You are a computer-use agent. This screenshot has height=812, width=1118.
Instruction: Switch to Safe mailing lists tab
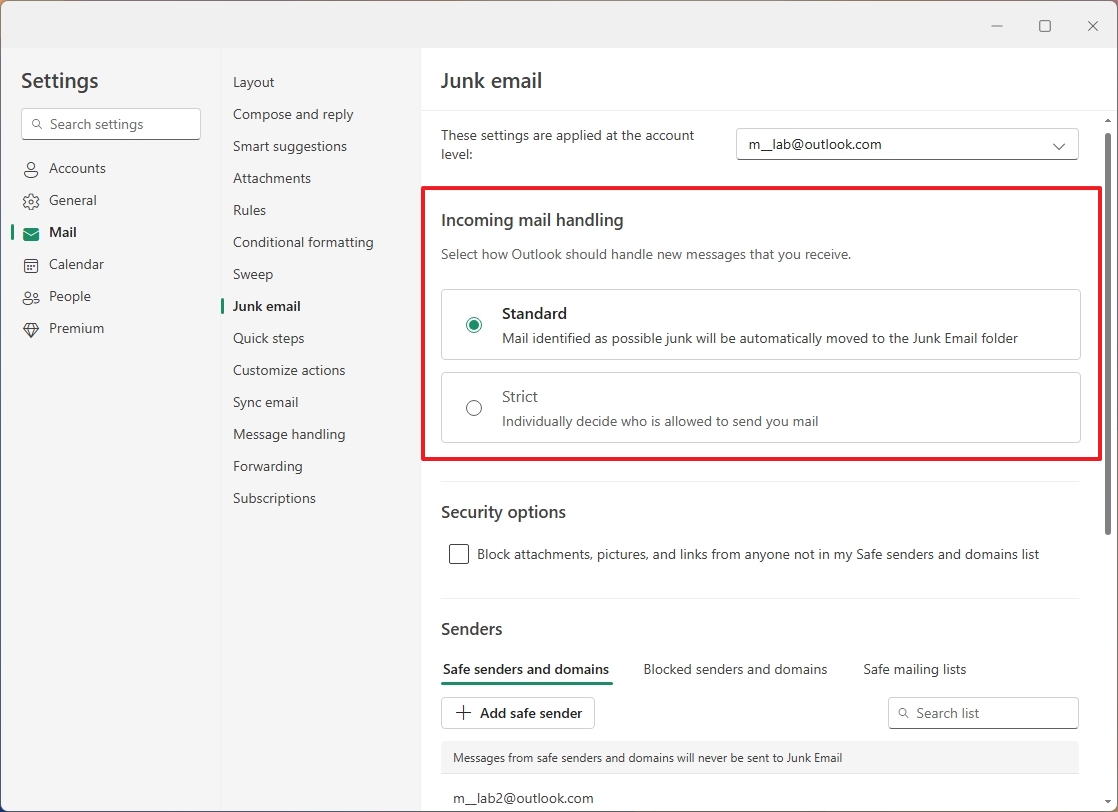(914, 669)
